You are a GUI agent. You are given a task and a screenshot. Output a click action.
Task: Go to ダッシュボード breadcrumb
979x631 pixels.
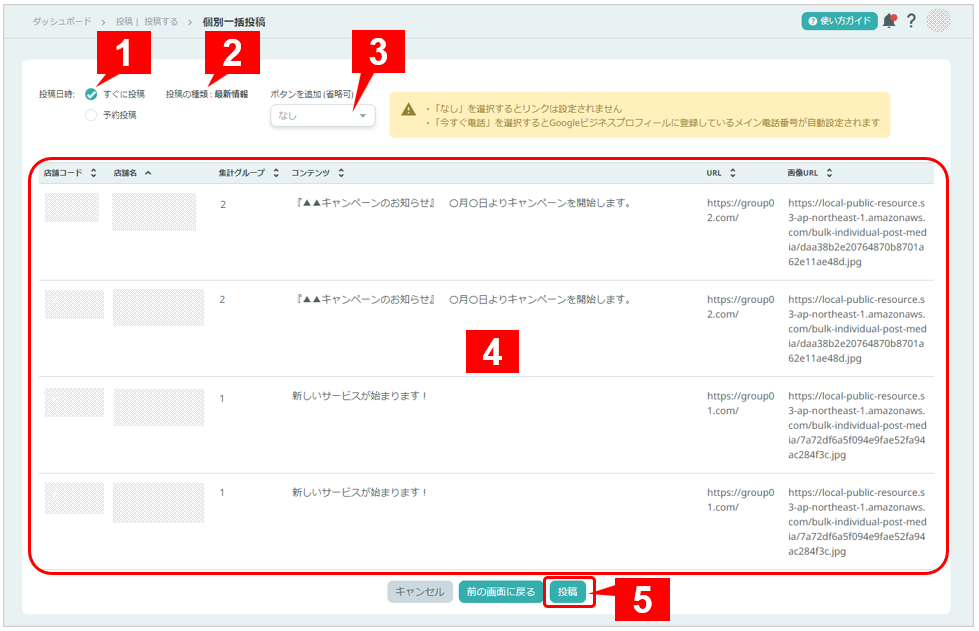pyautogui.click(x=61, y=21)
